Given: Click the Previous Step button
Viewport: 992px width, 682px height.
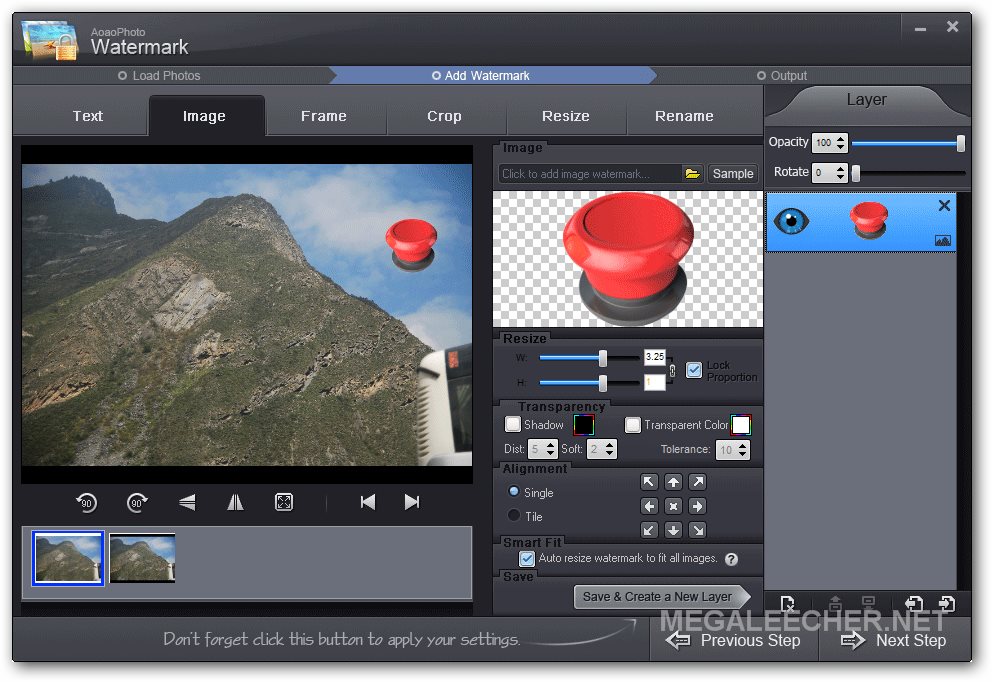Looking at the screenshot, I should [734, 640].
